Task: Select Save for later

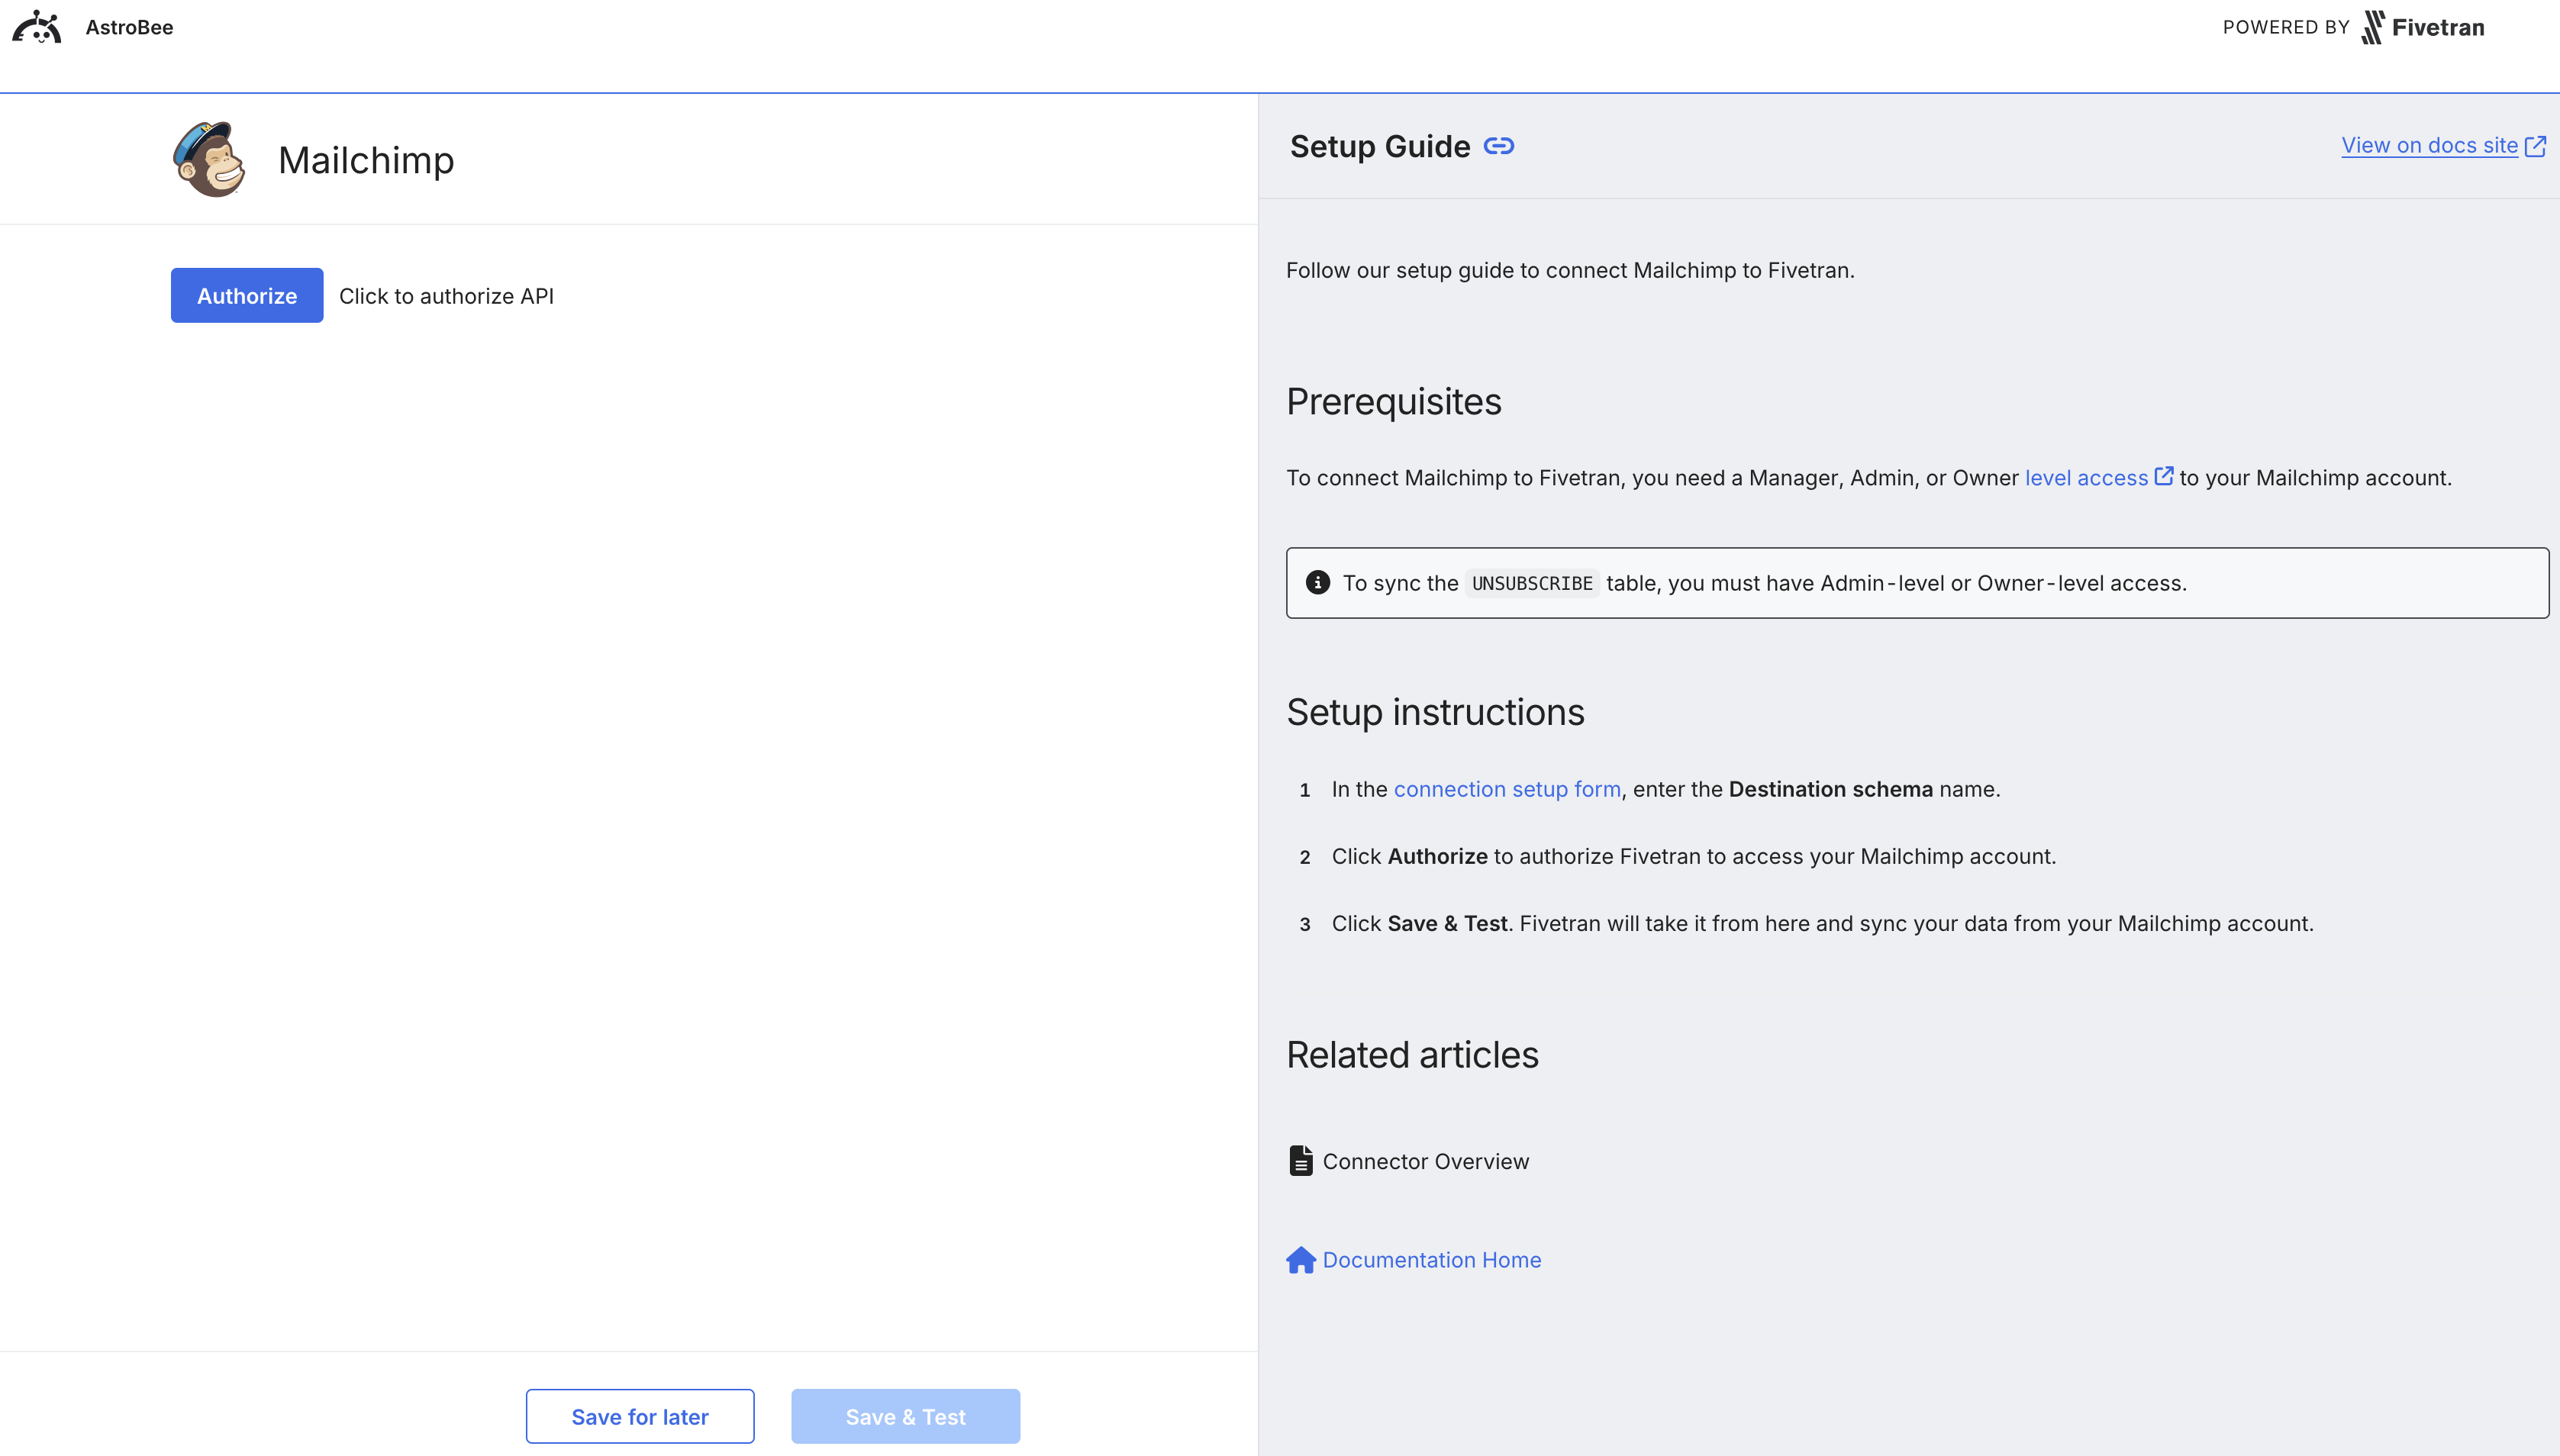Action: click(640, 1416)
